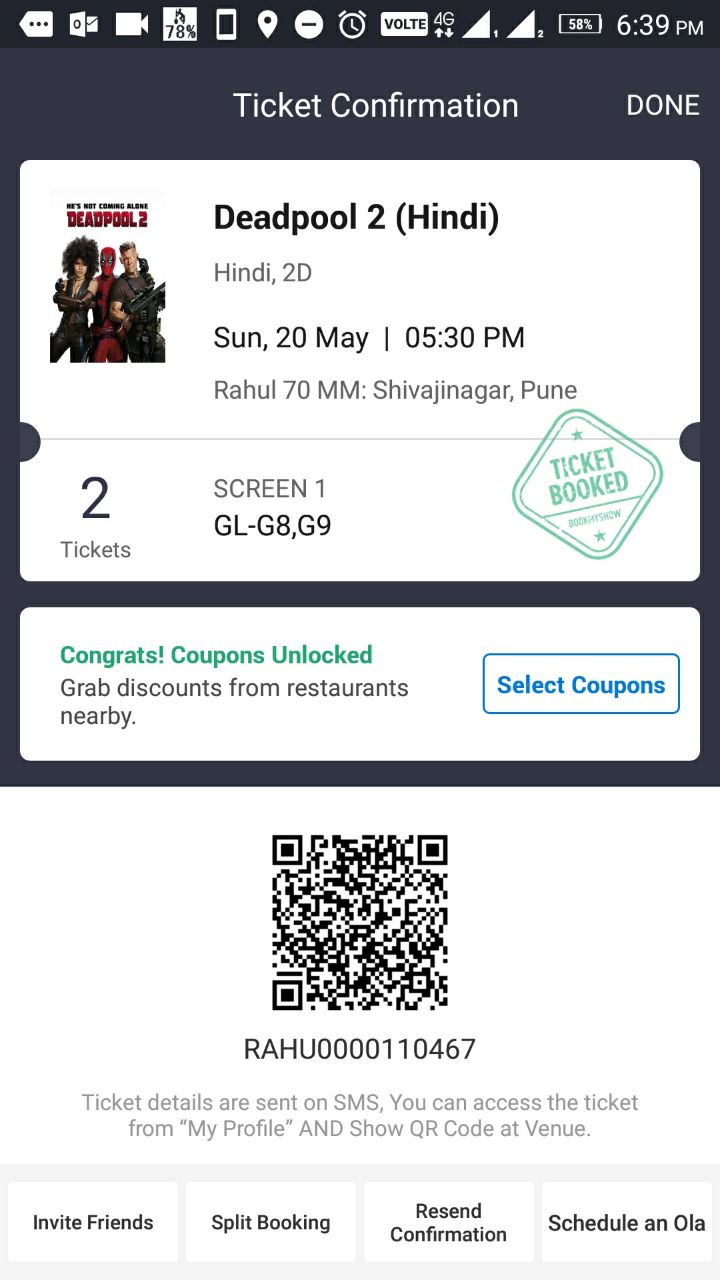
Task: Tap the Outlook notification icon
Action: (84, 25)
